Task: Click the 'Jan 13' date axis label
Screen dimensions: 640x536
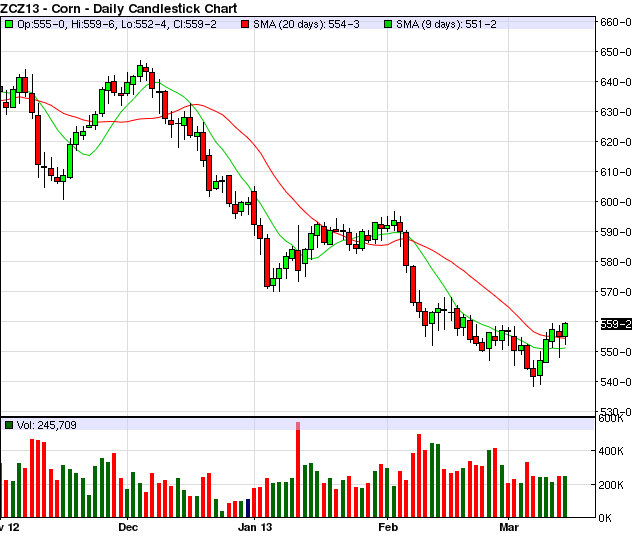Action: 255,527
